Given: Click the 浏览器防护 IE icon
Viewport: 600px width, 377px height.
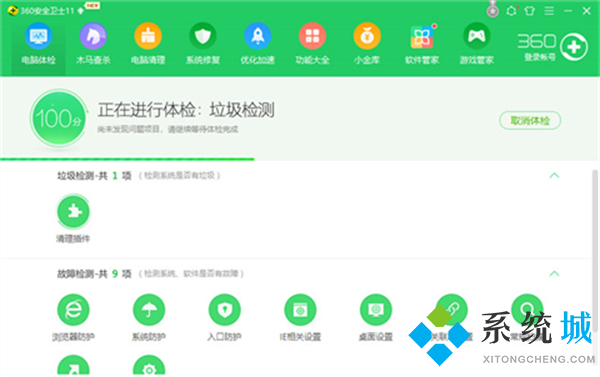Looking at the screenshot, I should pos(73,309).
